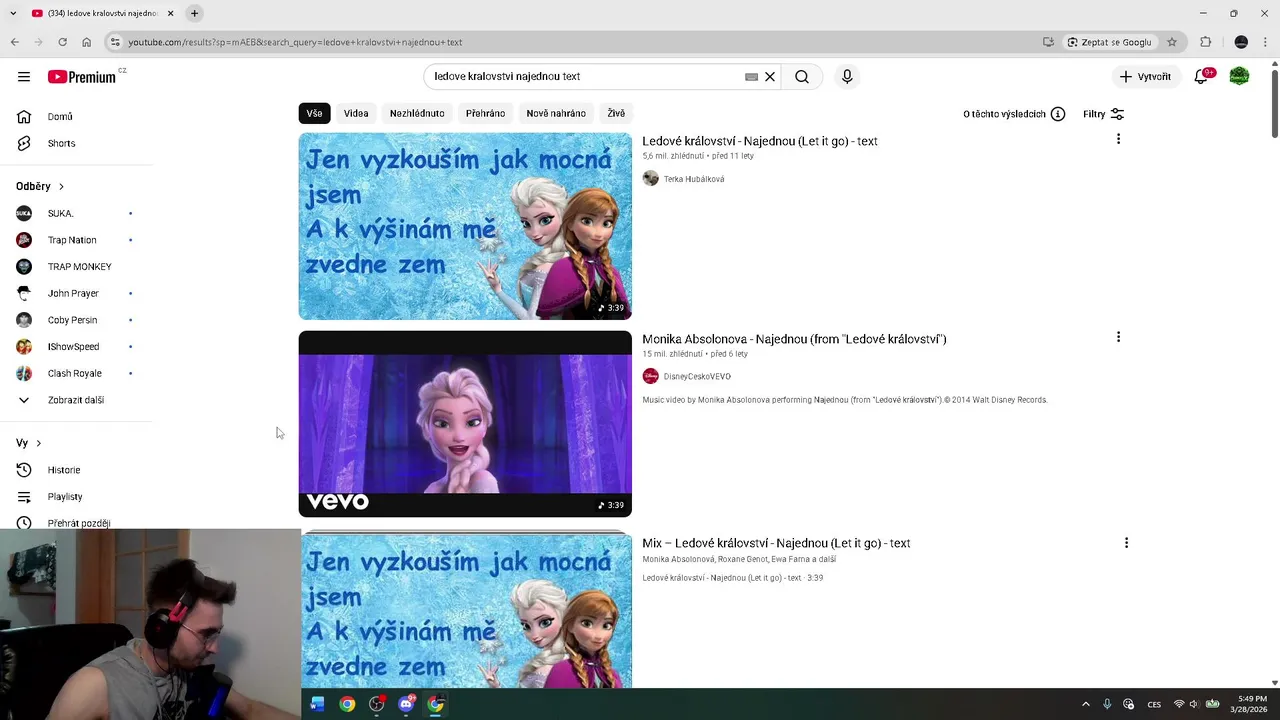Image resolution: width=1280 pixels, height=720 pixels.
Task: Open the Filtry filter panel
Action: pyautogui.click(x=1104, y=114)
